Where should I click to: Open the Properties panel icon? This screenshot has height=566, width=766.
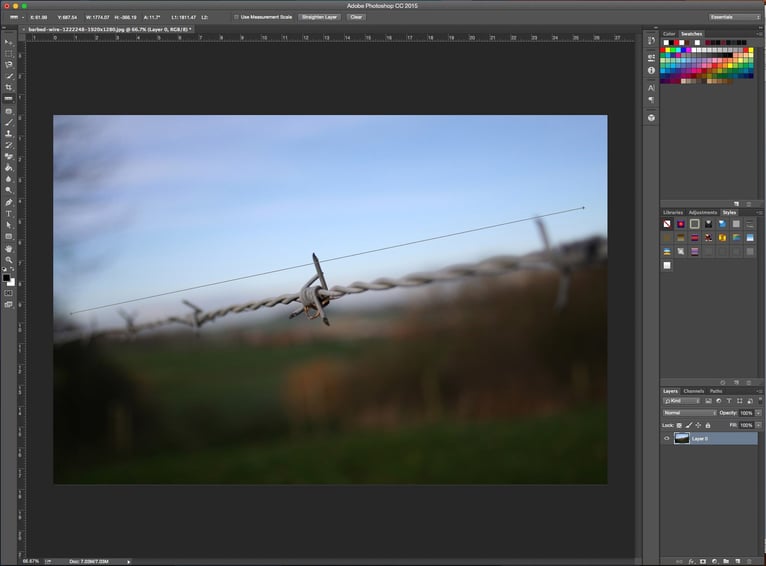coord(651,57)
